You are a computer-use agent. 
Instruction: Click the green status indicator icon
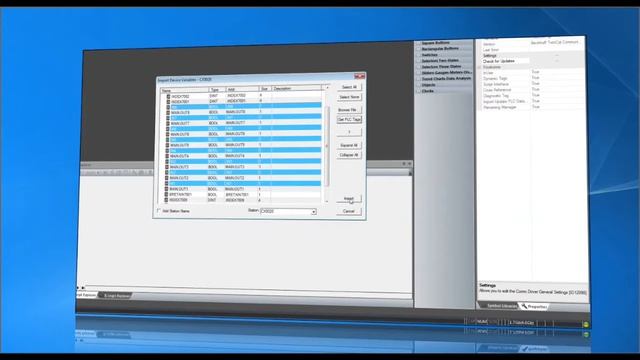[586, 324]
